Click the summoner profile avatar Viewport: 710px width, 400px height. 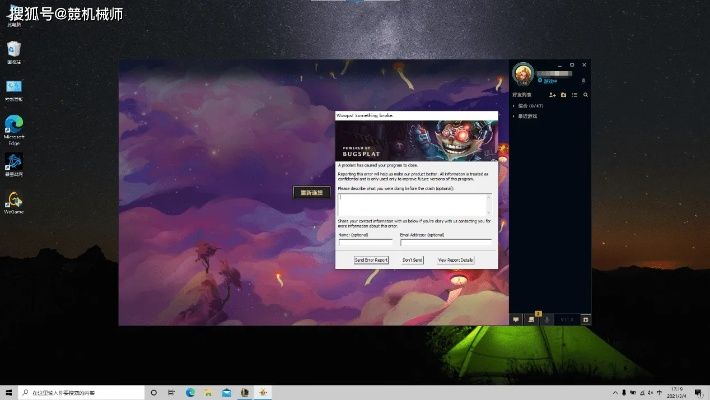[522, 74]
